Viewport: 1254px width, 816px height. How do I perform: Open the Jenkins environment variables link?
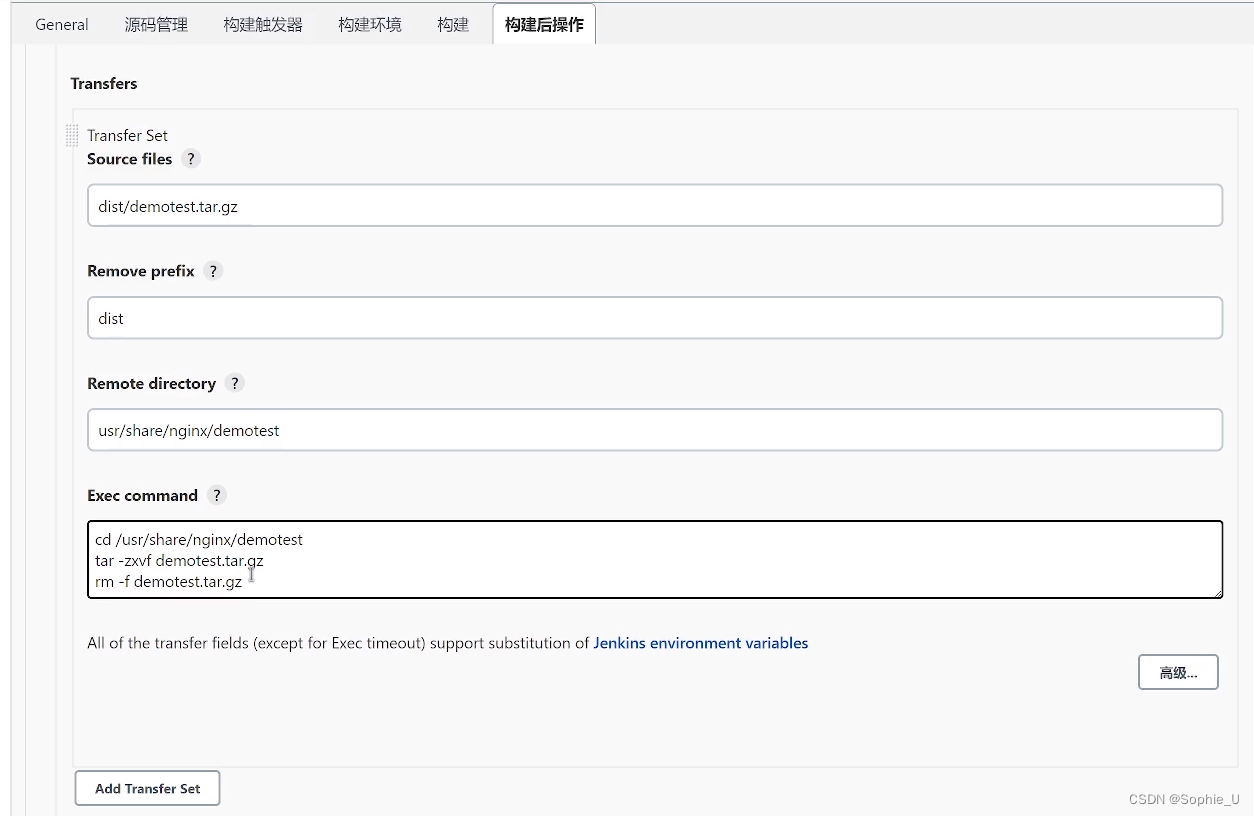(701, 643)
